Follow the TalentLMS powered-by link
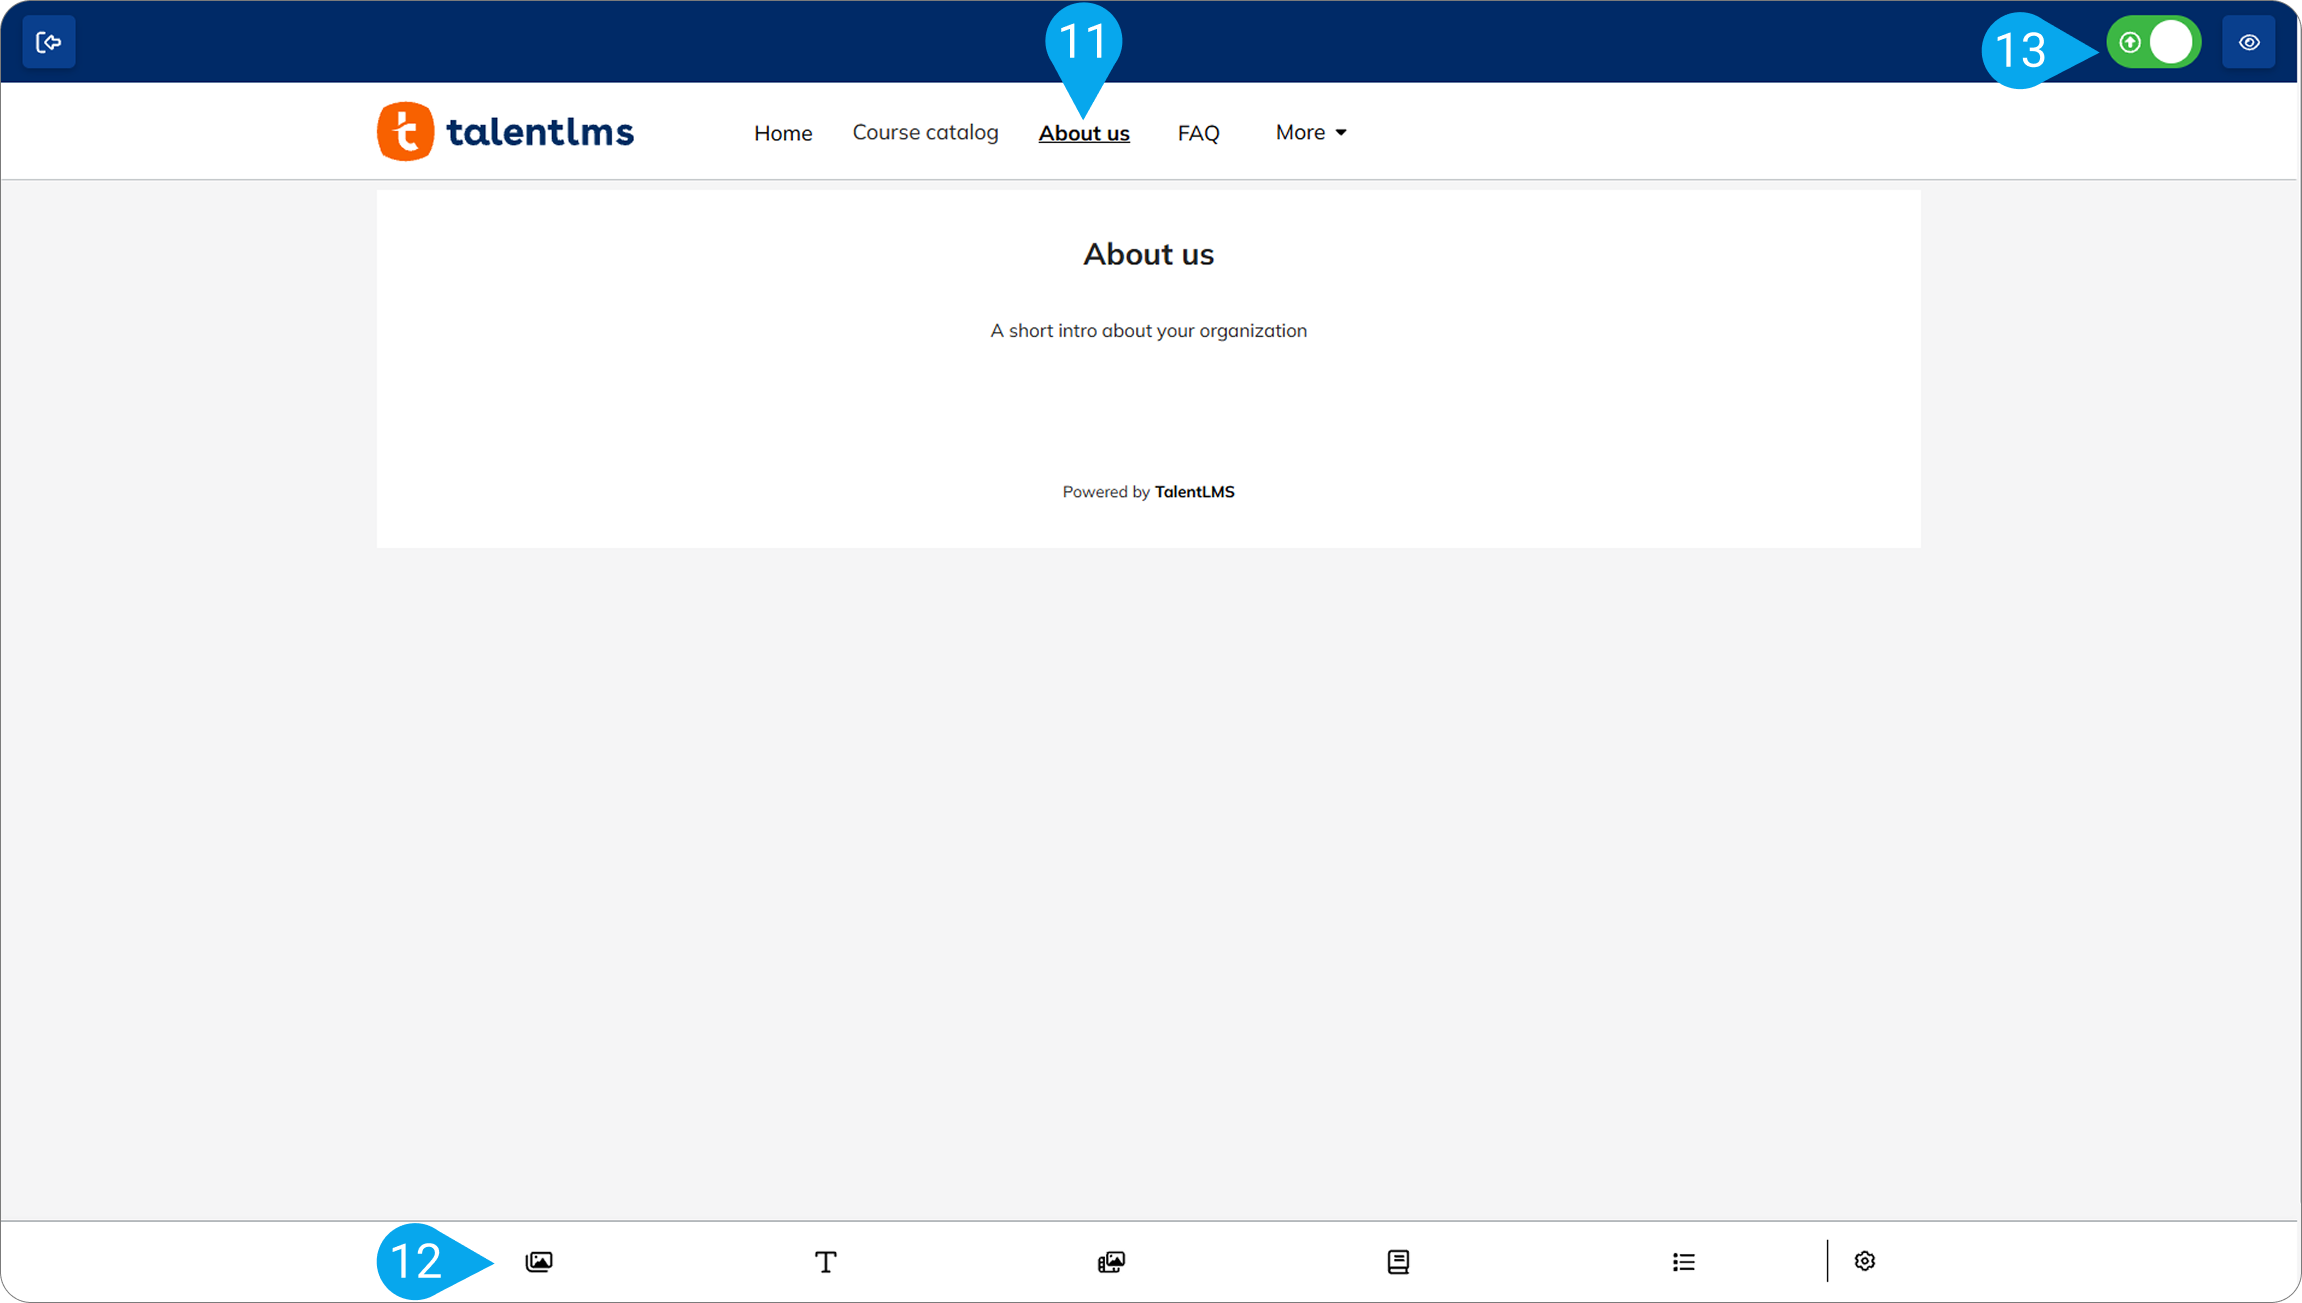This screenshot has height=1303, width=2302. [x=1194, y=491]
